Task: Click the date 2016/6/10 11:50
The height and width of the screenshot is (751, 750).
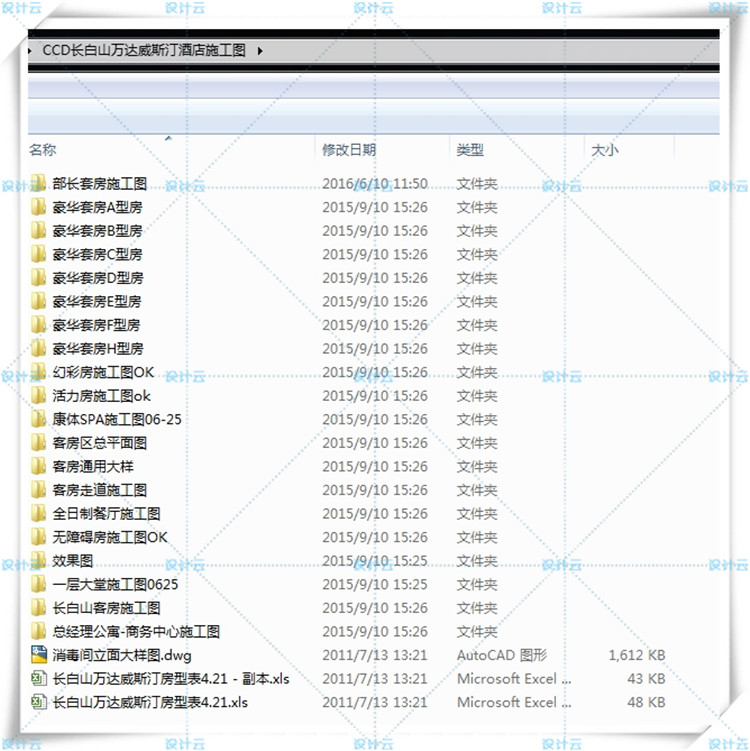Action: [375, 183]
